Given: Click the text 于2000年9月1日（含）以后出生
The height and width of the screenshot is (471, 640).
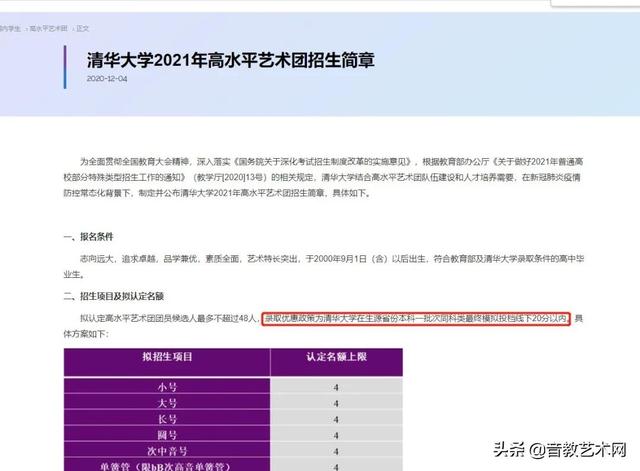Looking at the screenshot, I should point(366,259).
